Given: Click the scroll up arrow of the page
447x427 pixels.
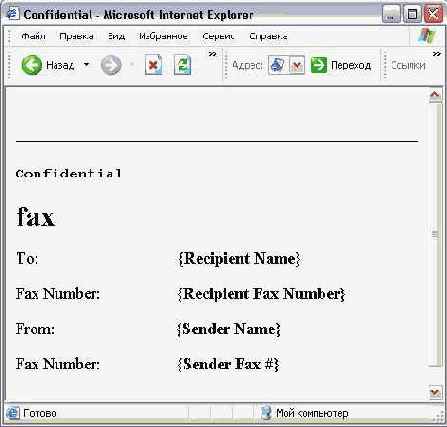Looking at the screenshot, I should coord(434,95).
